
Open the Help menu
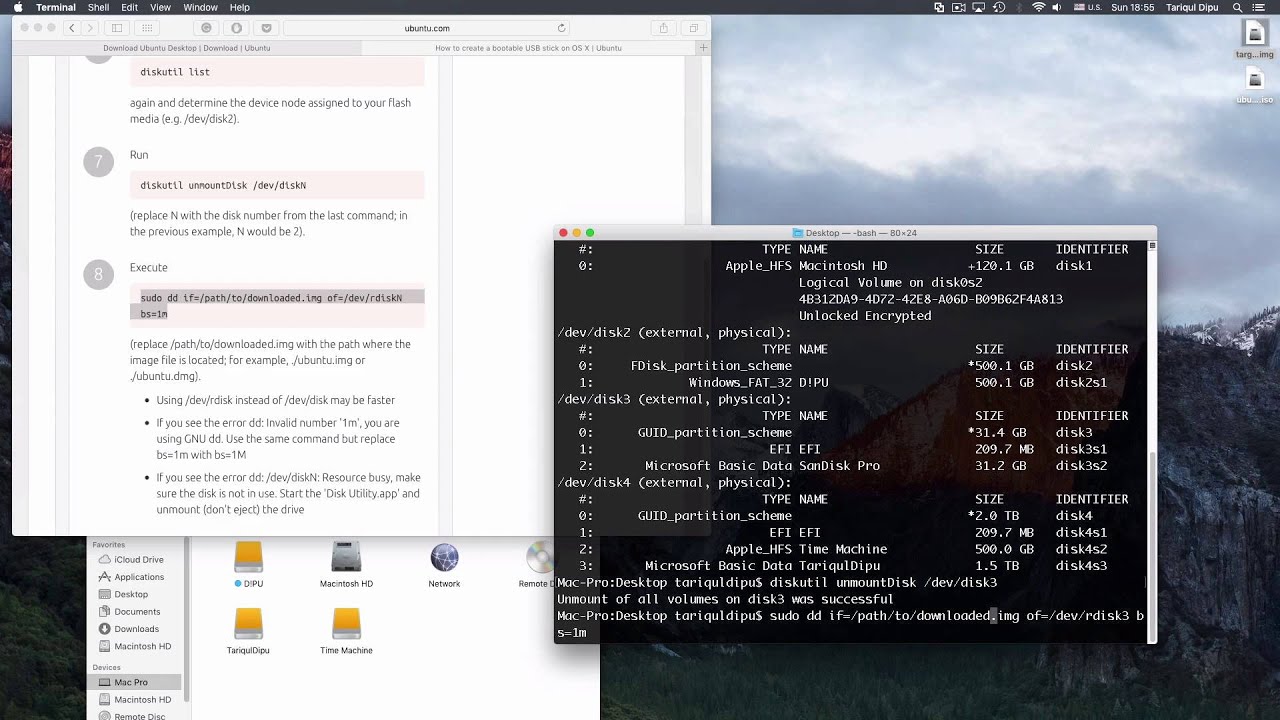pyautogui.click(x=240, y=7)
